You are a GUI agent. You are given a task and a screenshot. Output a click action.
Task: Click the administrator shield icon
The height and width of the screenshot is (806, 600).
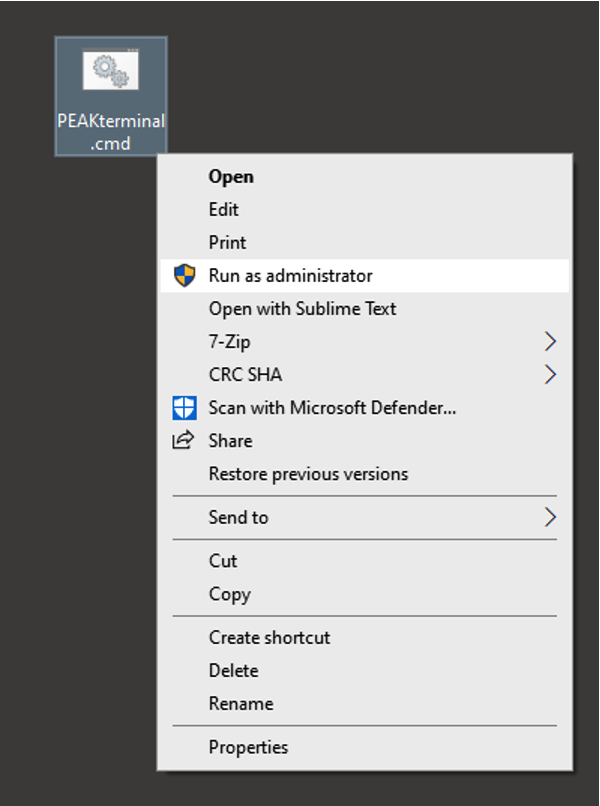(184, 276)
